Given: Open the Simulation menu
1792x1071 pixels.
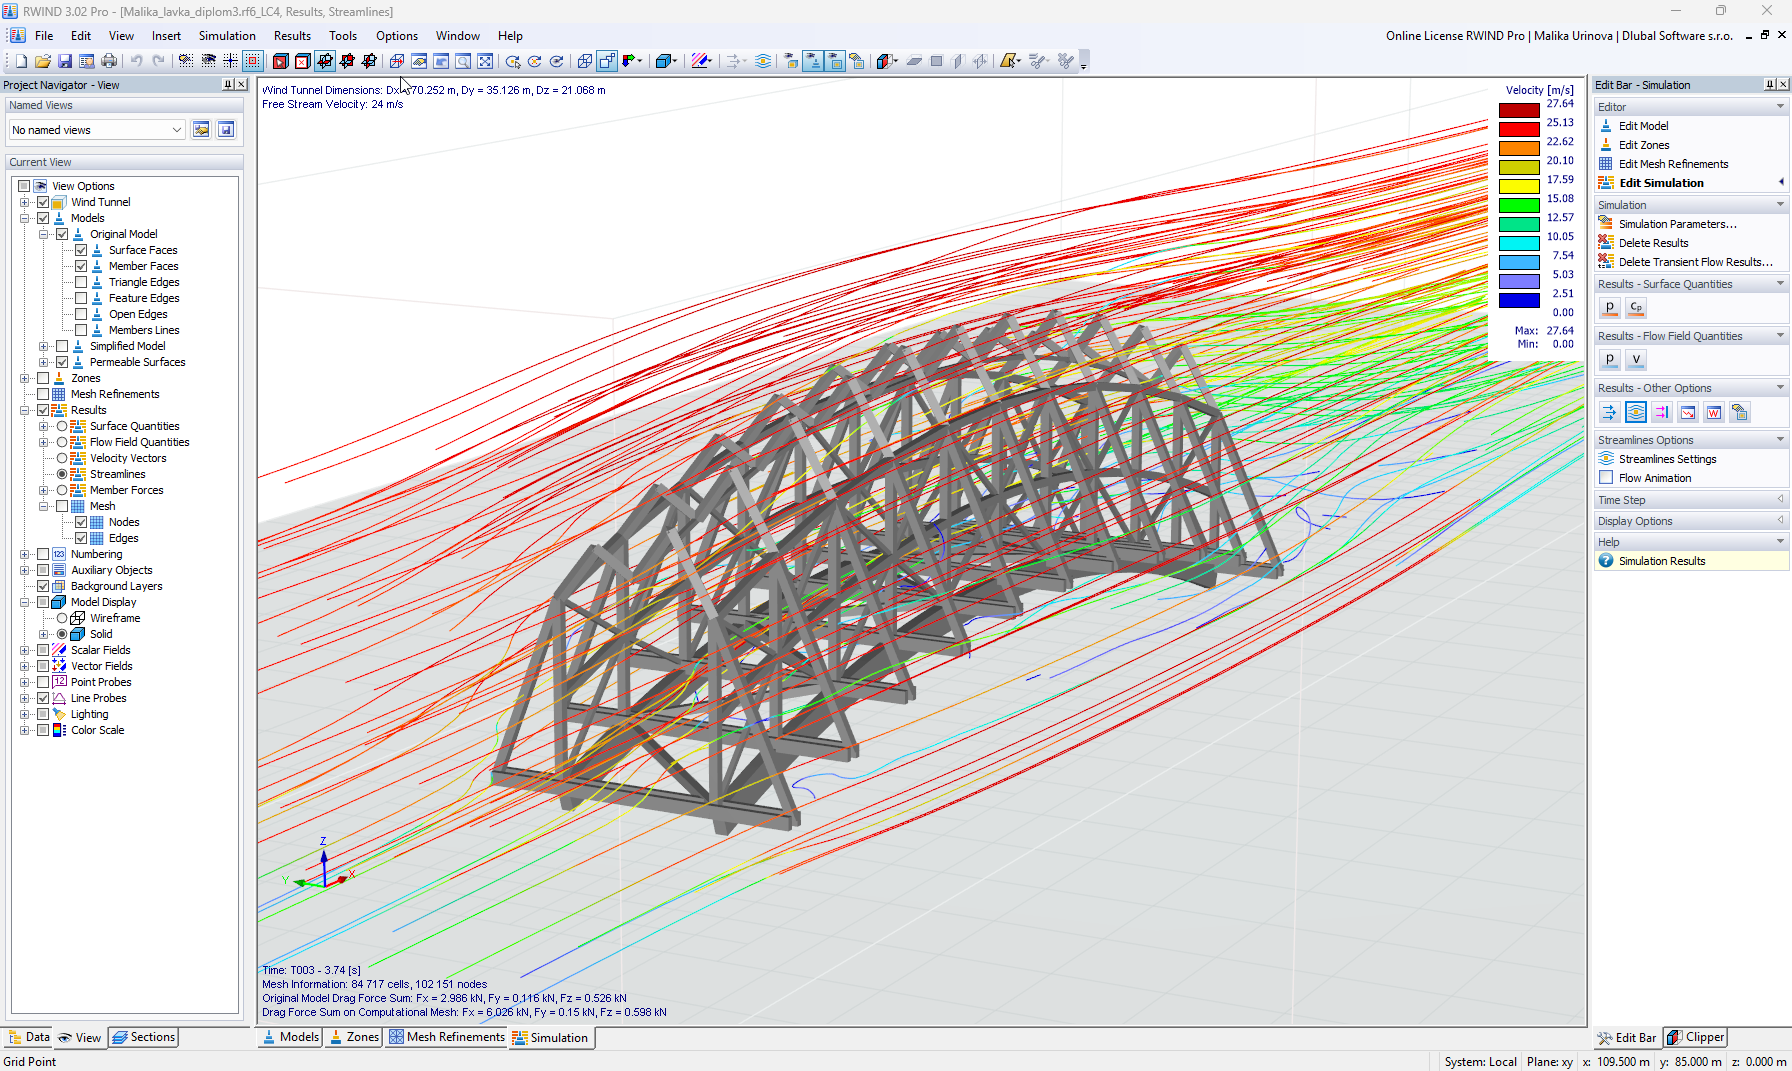Looking at the screenshot, I should point(227,36).
